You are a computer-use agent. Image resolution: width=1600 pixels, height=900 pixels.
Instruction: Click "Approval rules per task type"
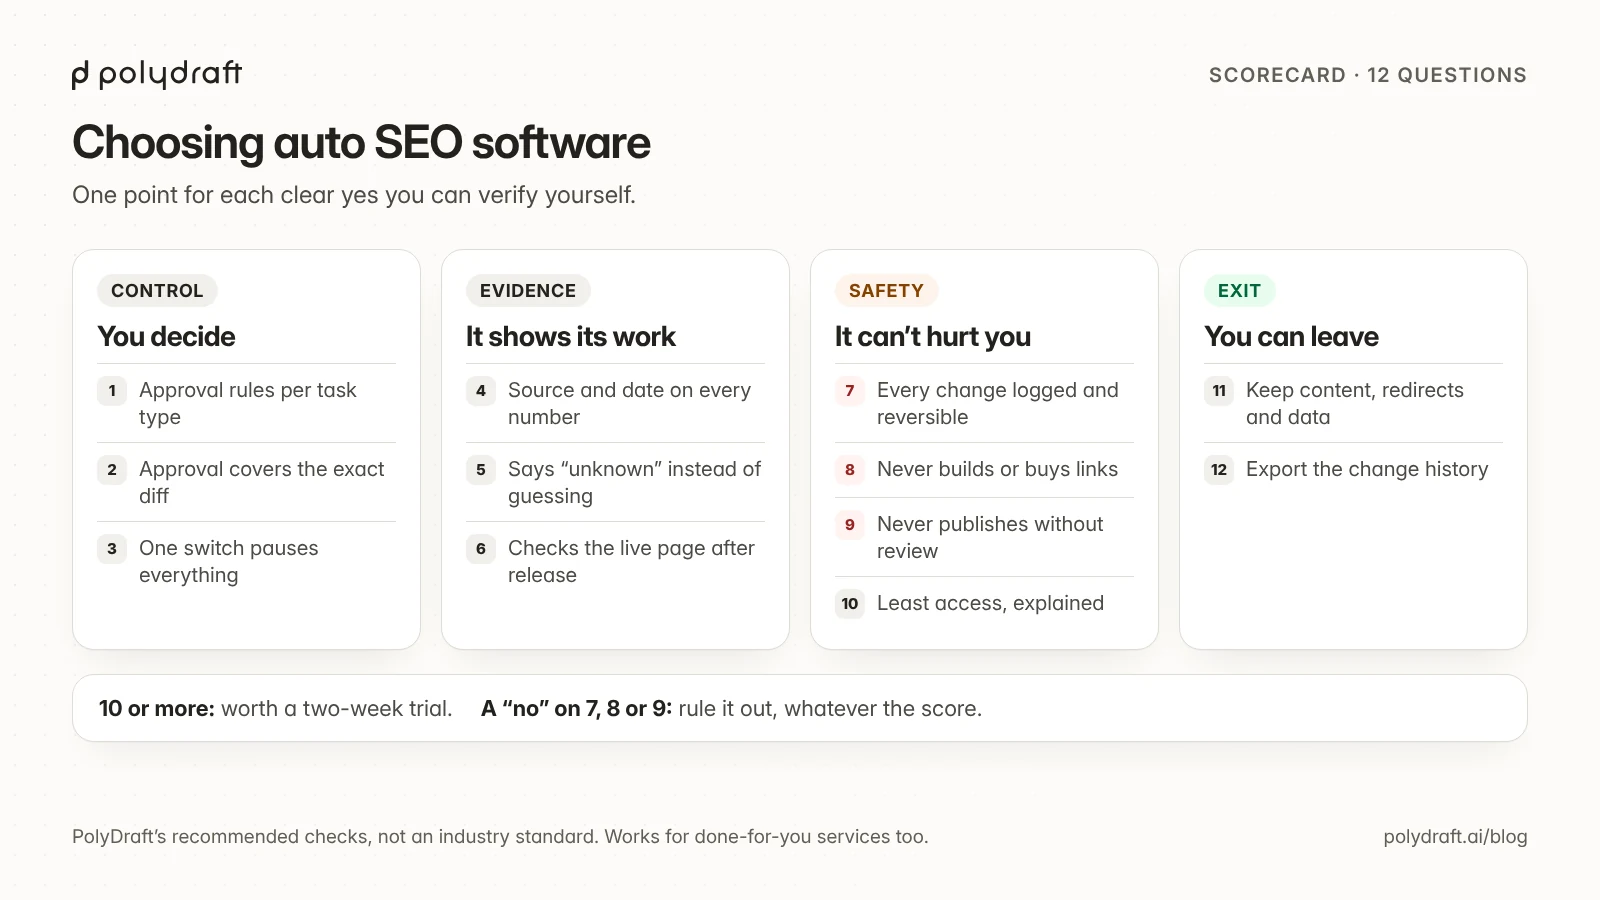pyautogui.click(x=246, y=403)
